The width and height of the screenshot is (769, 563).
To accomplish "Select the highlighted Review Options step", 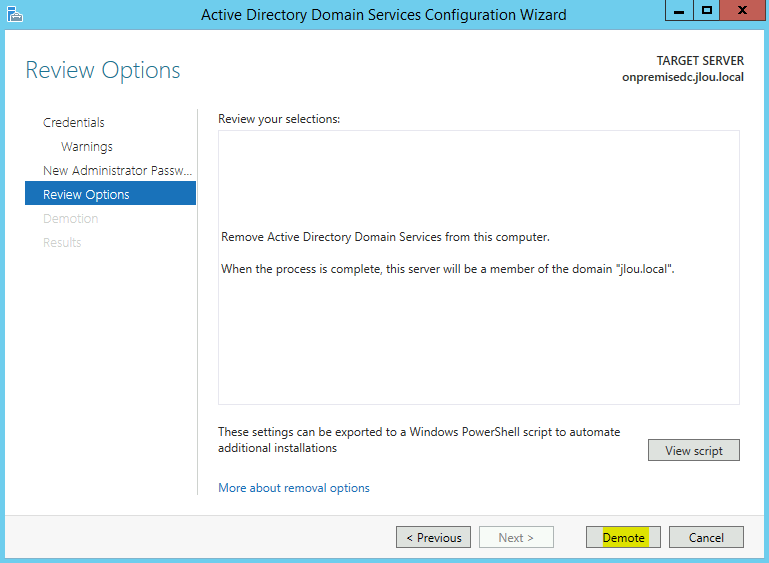I will pyautogui.click(x=110, y=193).
